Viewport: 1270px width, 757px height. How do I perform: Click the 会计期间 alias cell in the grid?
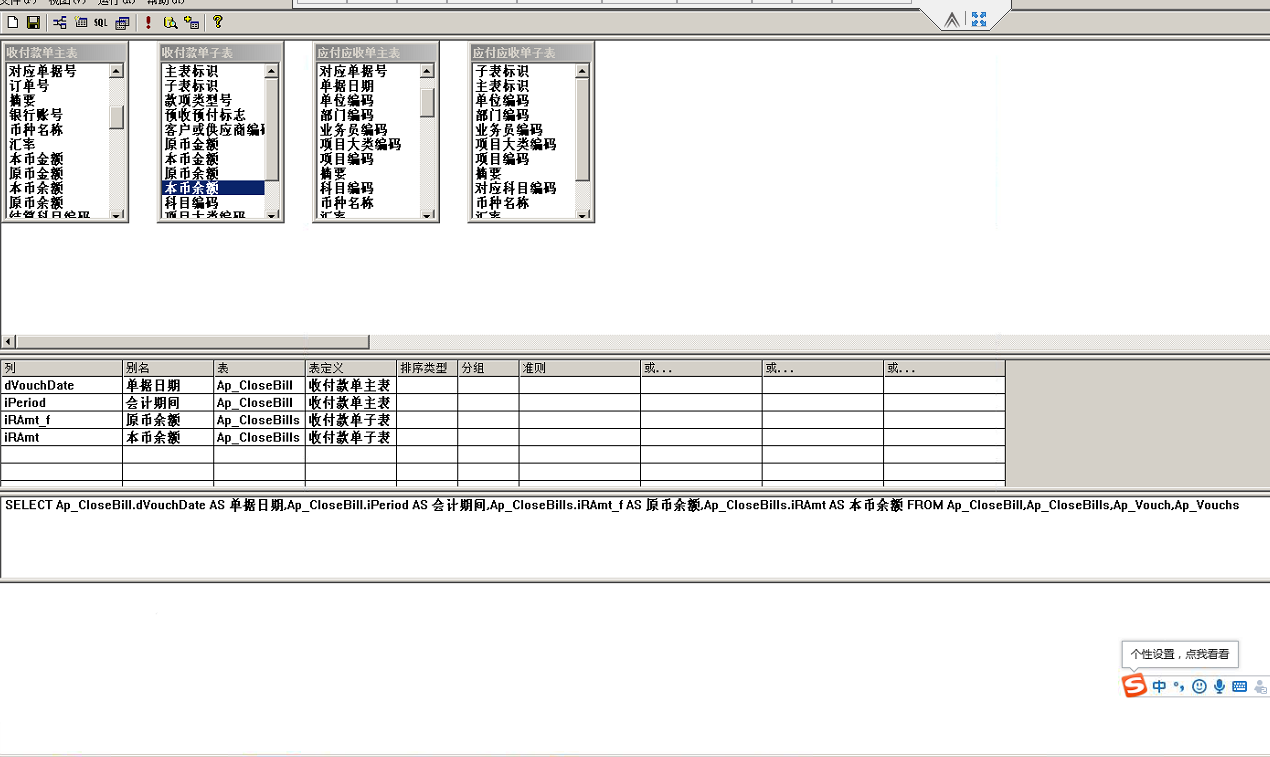tap(168, 403)
